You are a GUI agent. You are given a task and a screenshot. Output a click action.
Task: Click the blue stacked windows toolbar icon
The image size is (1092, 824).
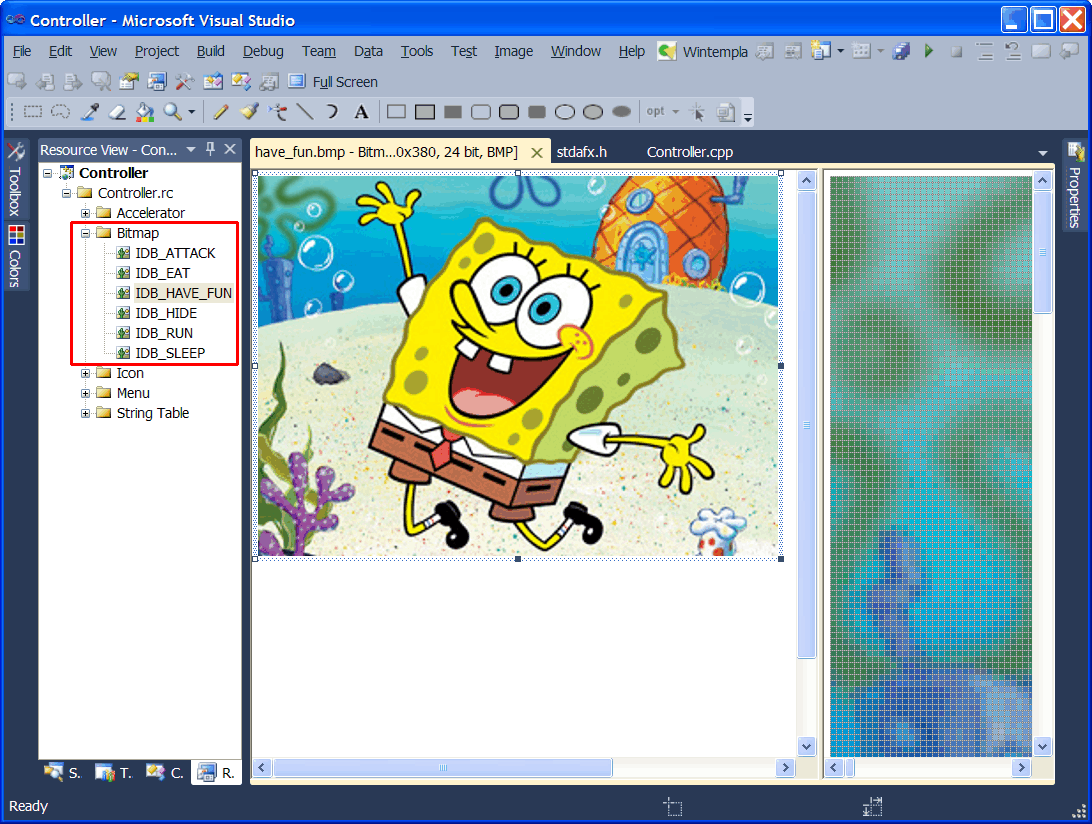pyautogui.click(x=901, y=51)
